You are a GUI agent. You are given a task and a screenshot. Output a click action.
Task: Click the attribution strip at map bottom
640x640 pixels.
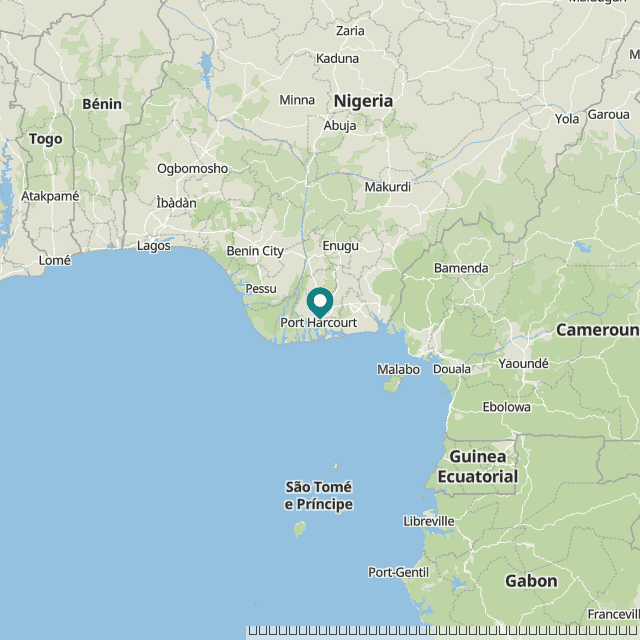point(444,631)
